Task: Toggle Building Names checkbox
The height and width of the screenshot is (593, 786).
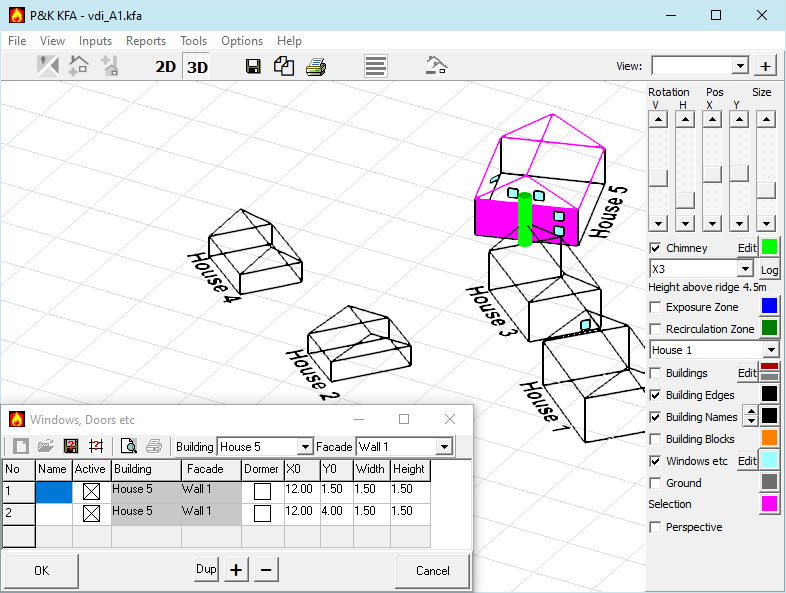Action: (x=655, y=417)
